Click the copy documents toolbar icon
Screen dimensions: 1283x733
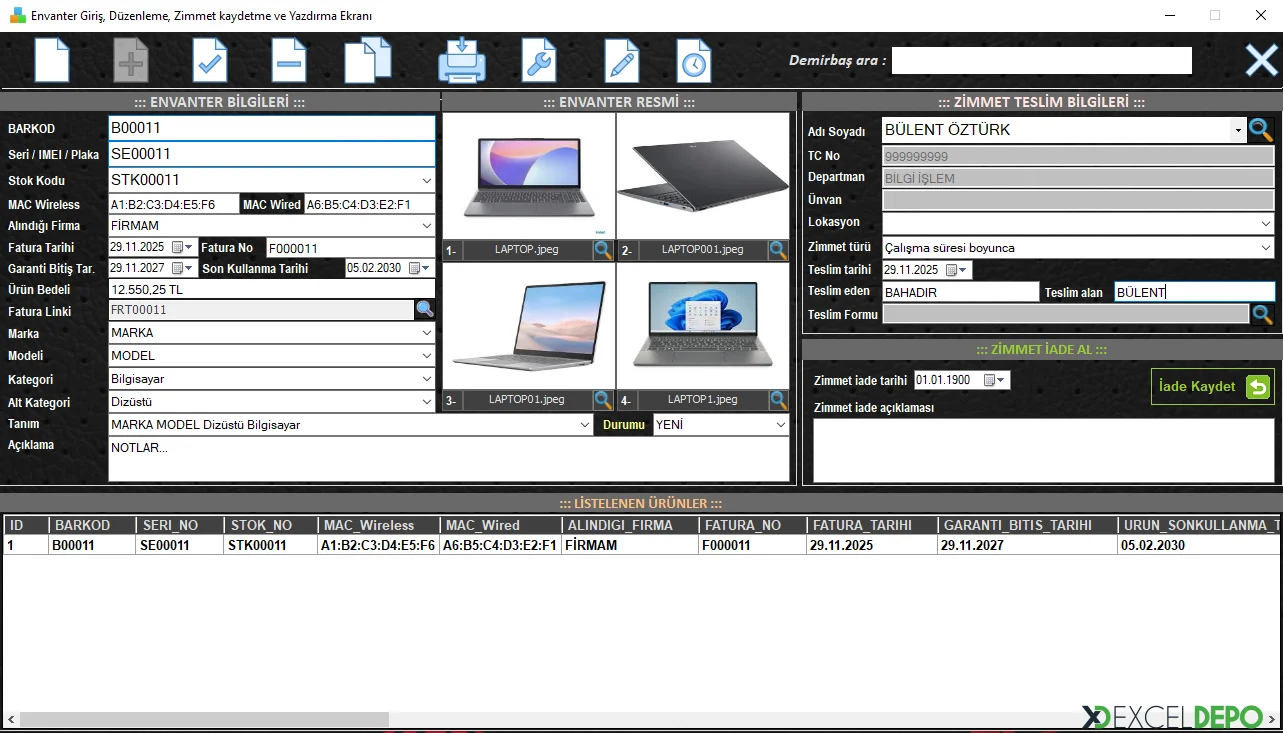(x=367, y=60)
